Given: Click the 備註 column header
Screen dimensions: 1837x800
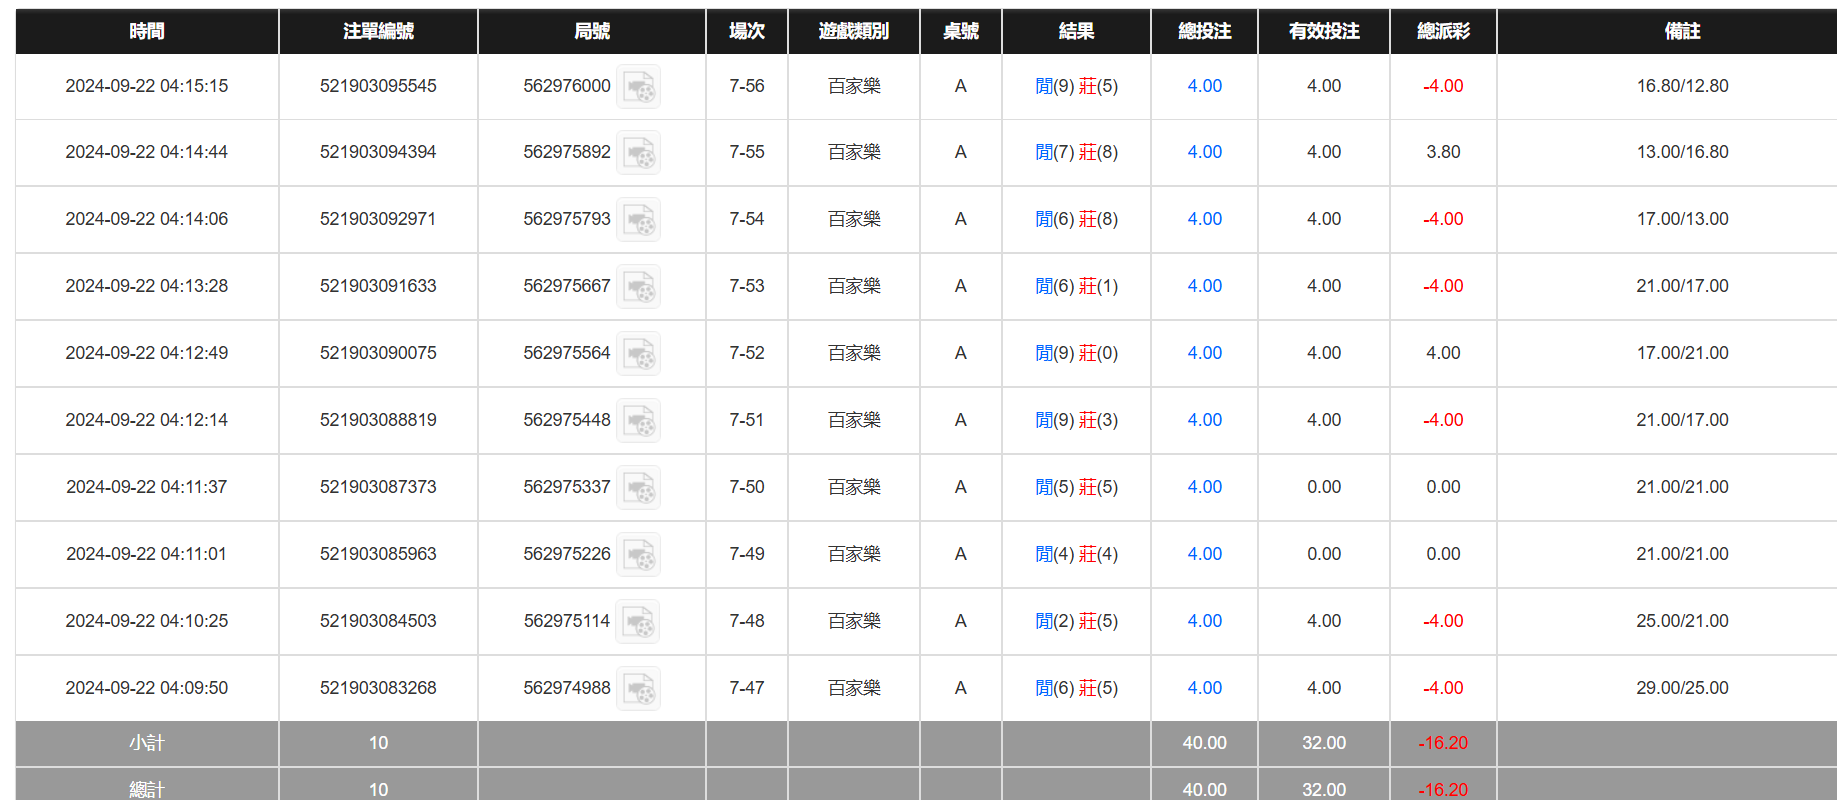Looking at the screenshot, I should pyautogui.click(x=1682, y=31).
